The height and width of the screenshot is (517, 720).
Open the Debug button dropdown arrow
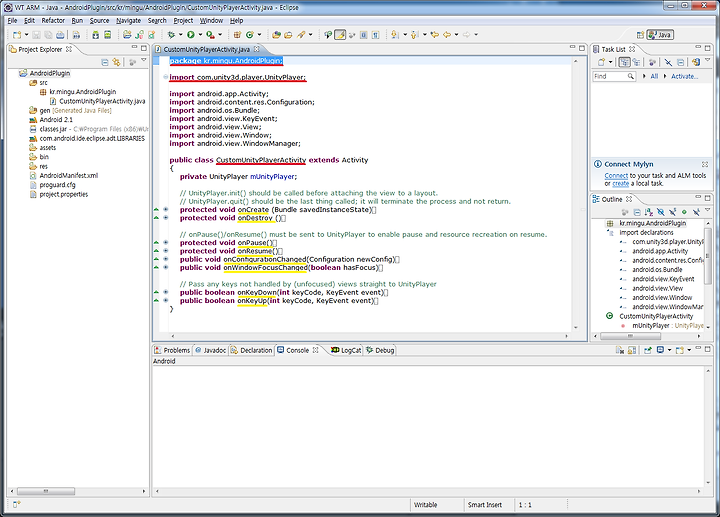tap(180, 34)
